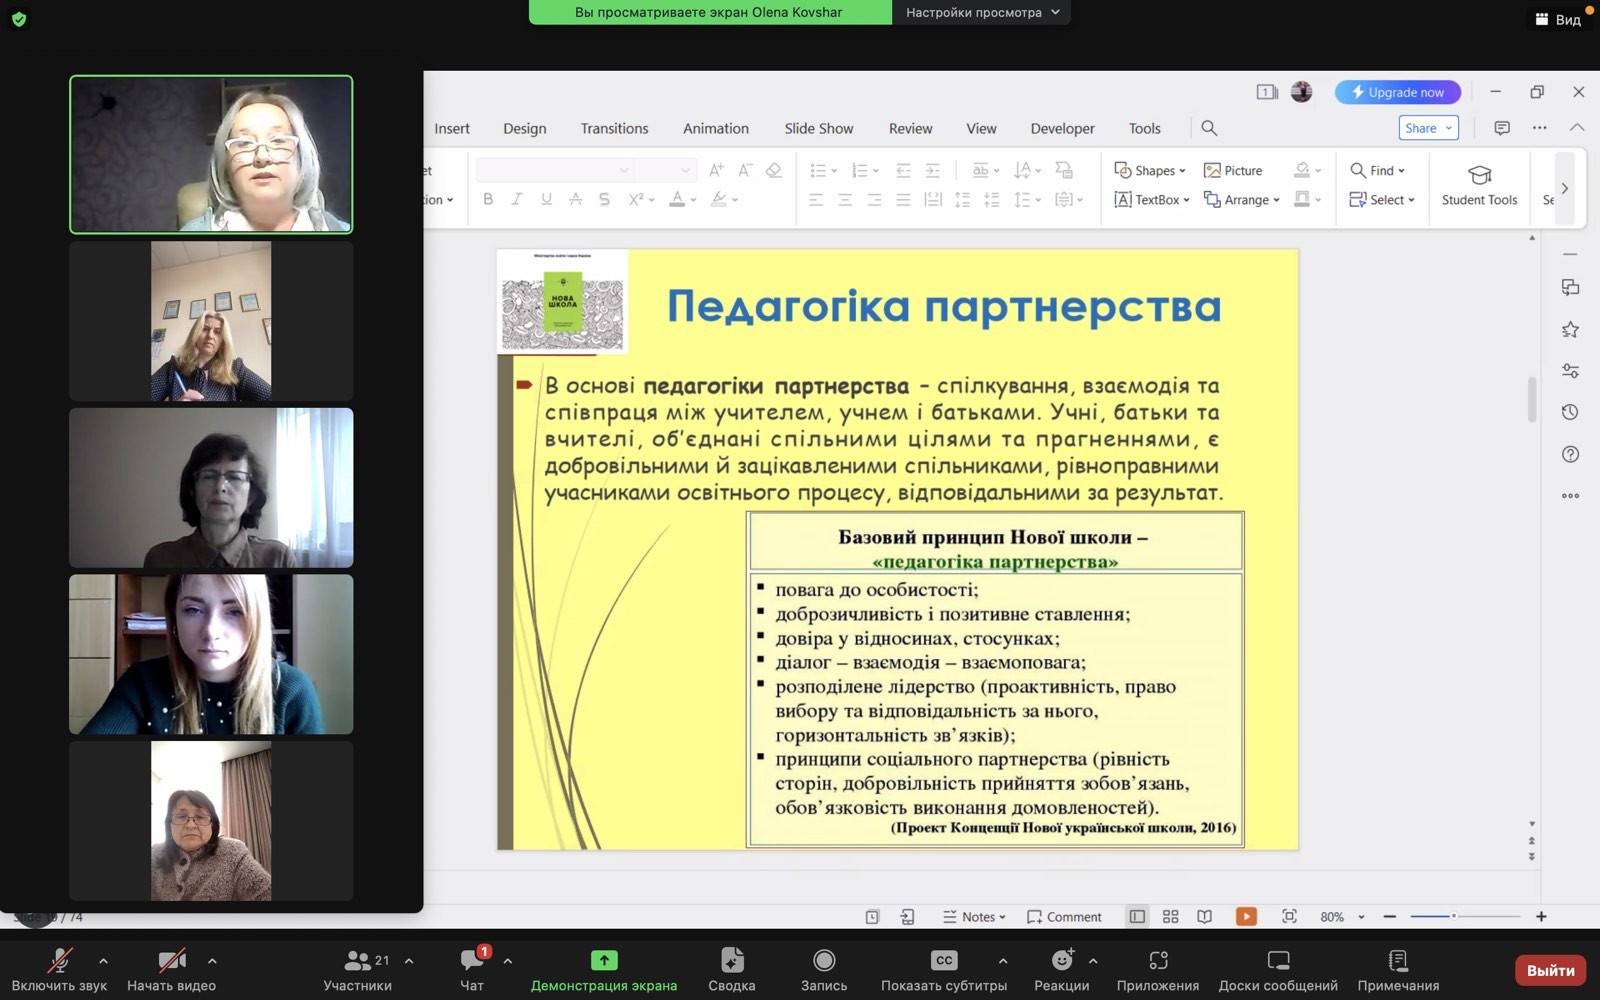Image resolution: width=1600 pixels, height=1000 pixels.
Task: Open the Whiteboards icon in Zoom toolbar
Action: [x=1277, y=961]
